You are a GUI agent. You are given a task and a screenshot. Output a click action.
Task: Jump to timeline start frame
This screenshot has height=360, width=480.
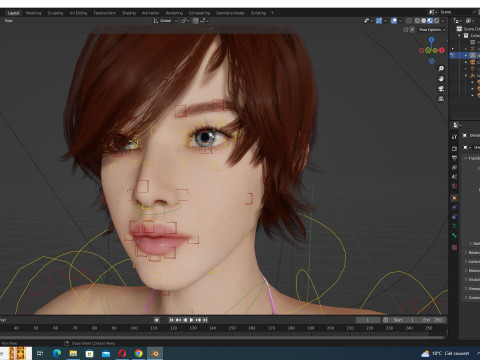(x=171, y=320)
